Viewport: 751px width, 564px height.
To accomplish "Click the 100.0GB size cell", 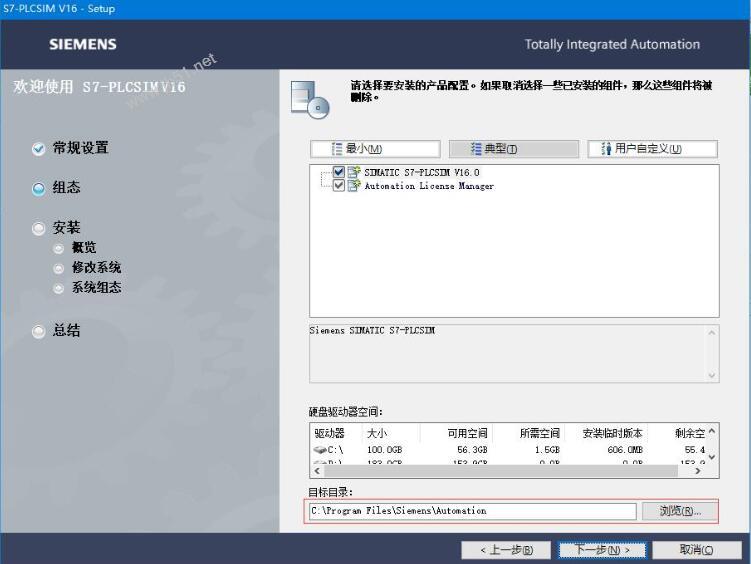I will pyautogui.click(x=385, y=450).
